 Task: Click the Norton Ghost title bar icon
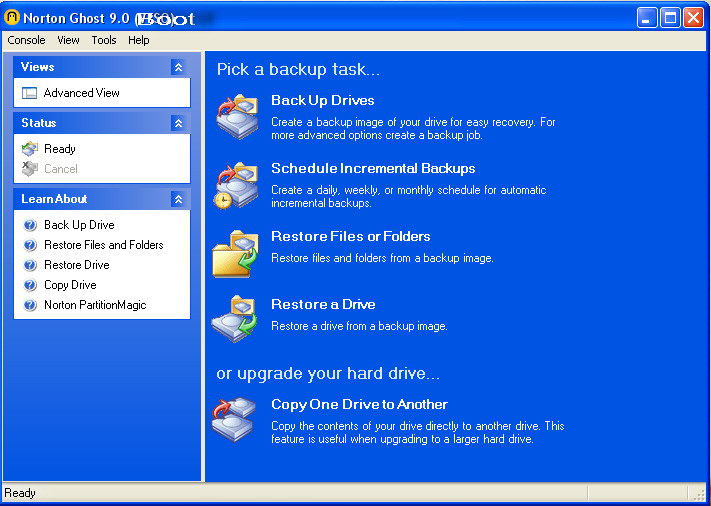click(x=12, y=17)
